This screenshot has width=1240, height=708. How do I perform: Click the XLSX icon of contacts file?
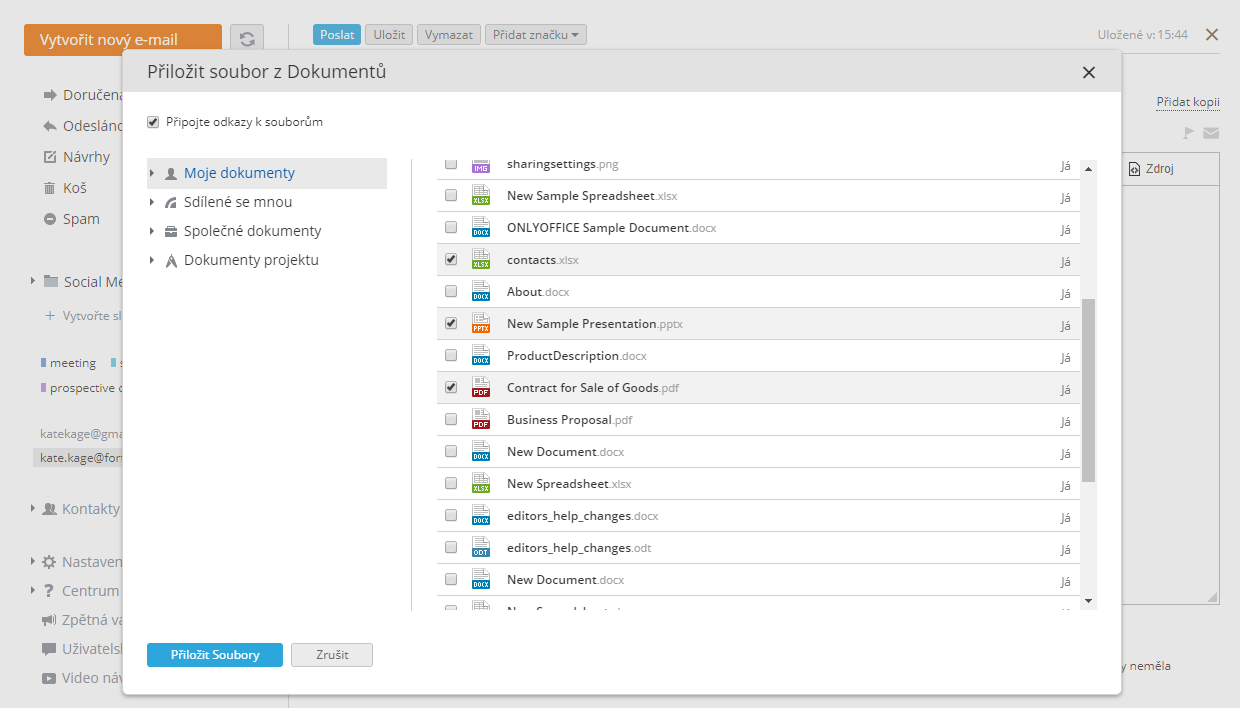481,260
